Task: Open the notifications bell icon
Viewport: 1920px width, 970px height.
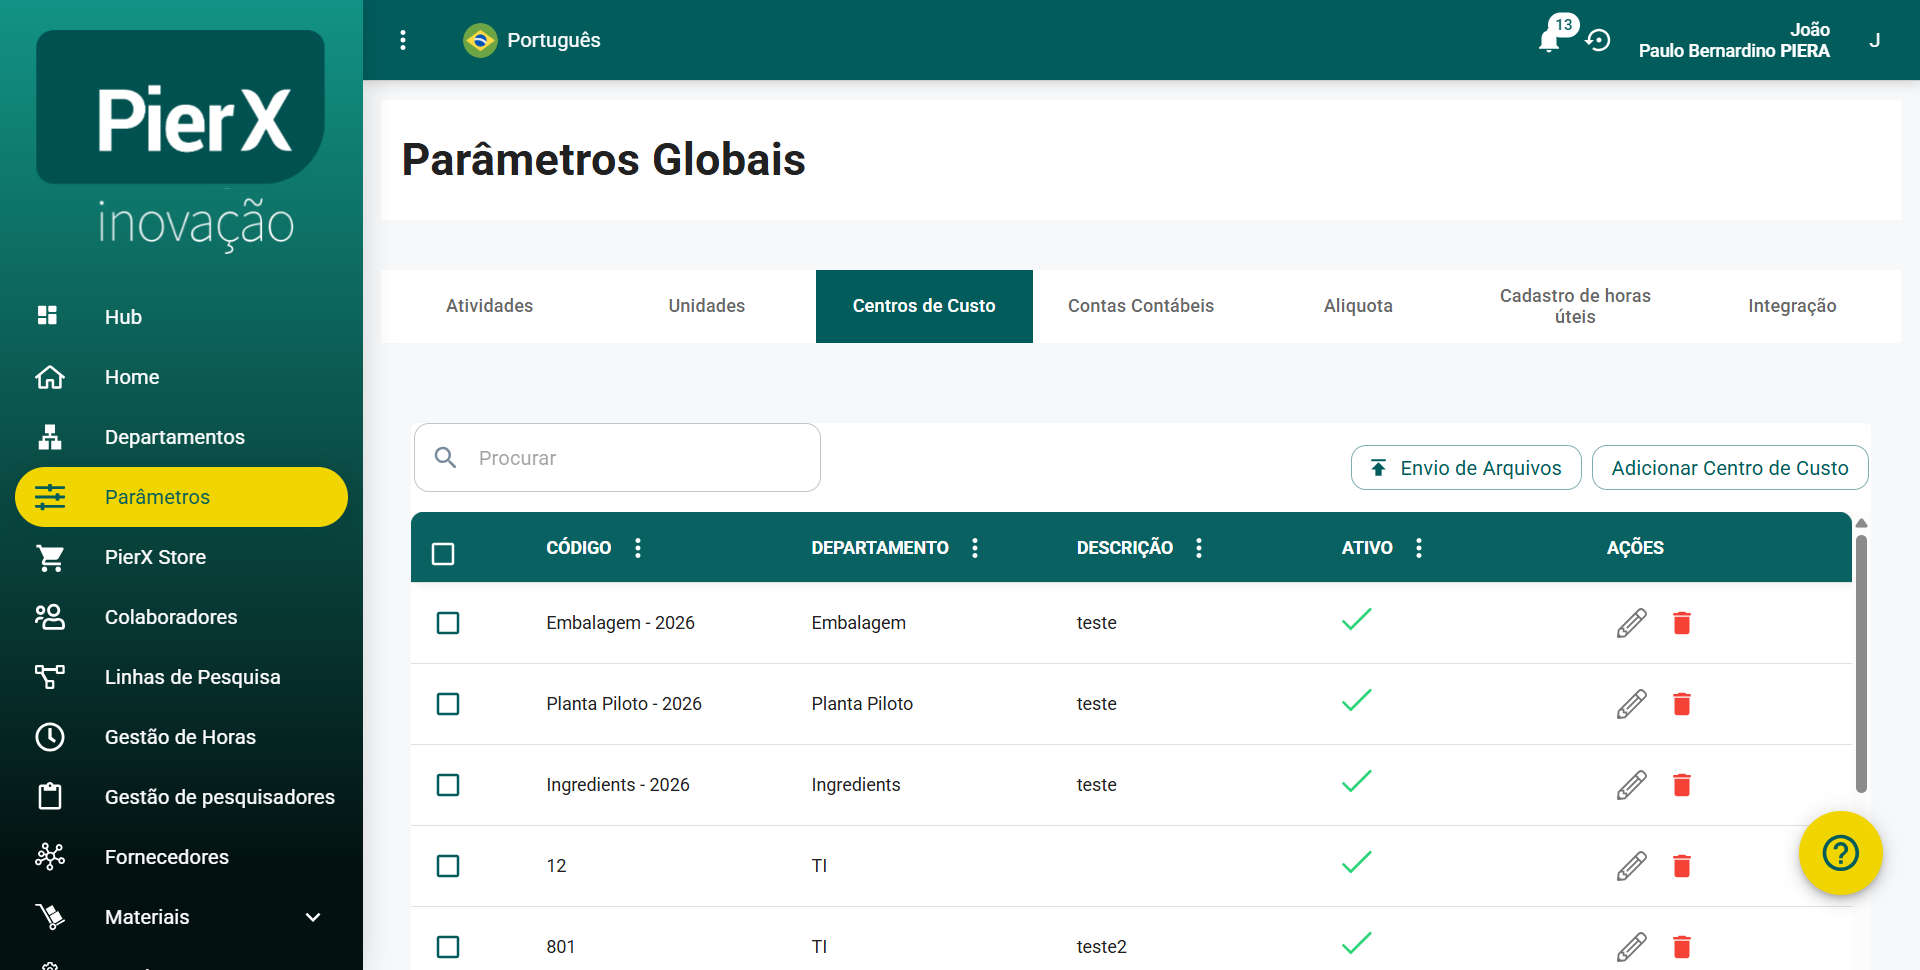Action: pos(1549,40)
